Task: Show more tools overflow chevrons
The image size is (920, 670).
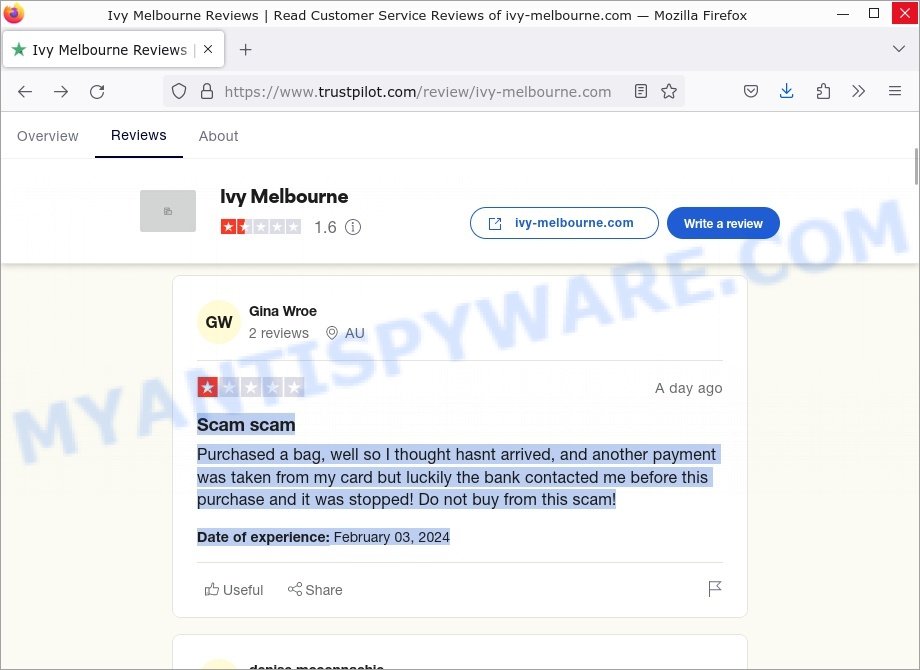Action: 858,92
